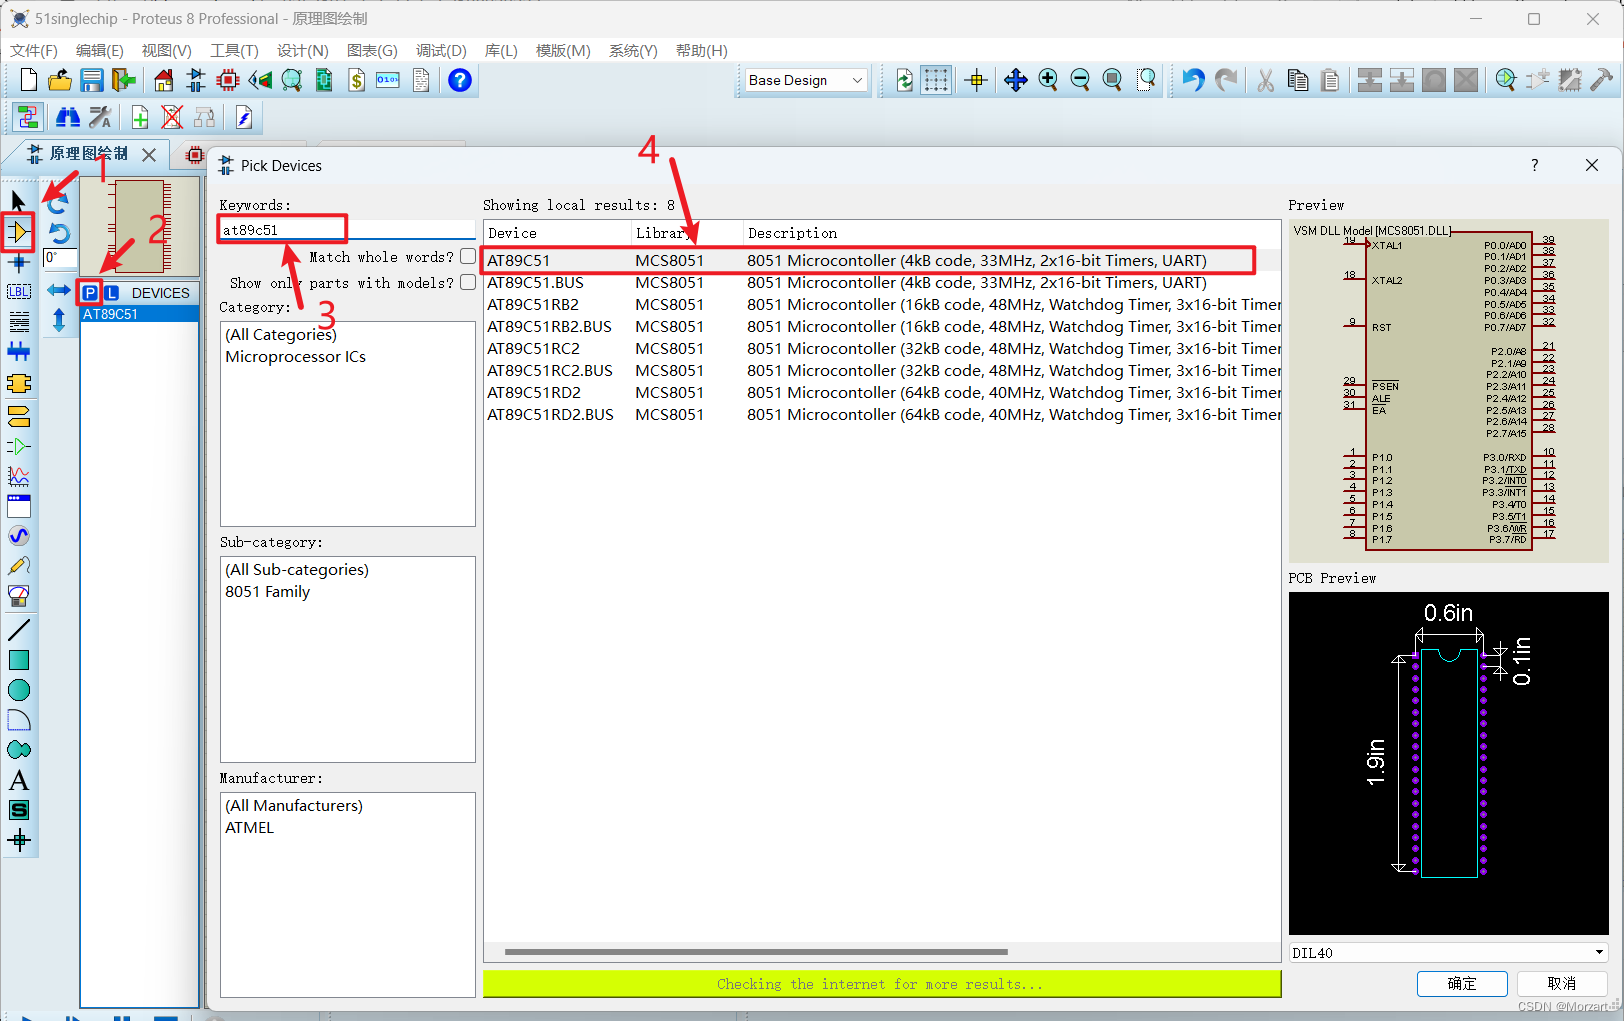Go to the Home page icon

(164, 80)
